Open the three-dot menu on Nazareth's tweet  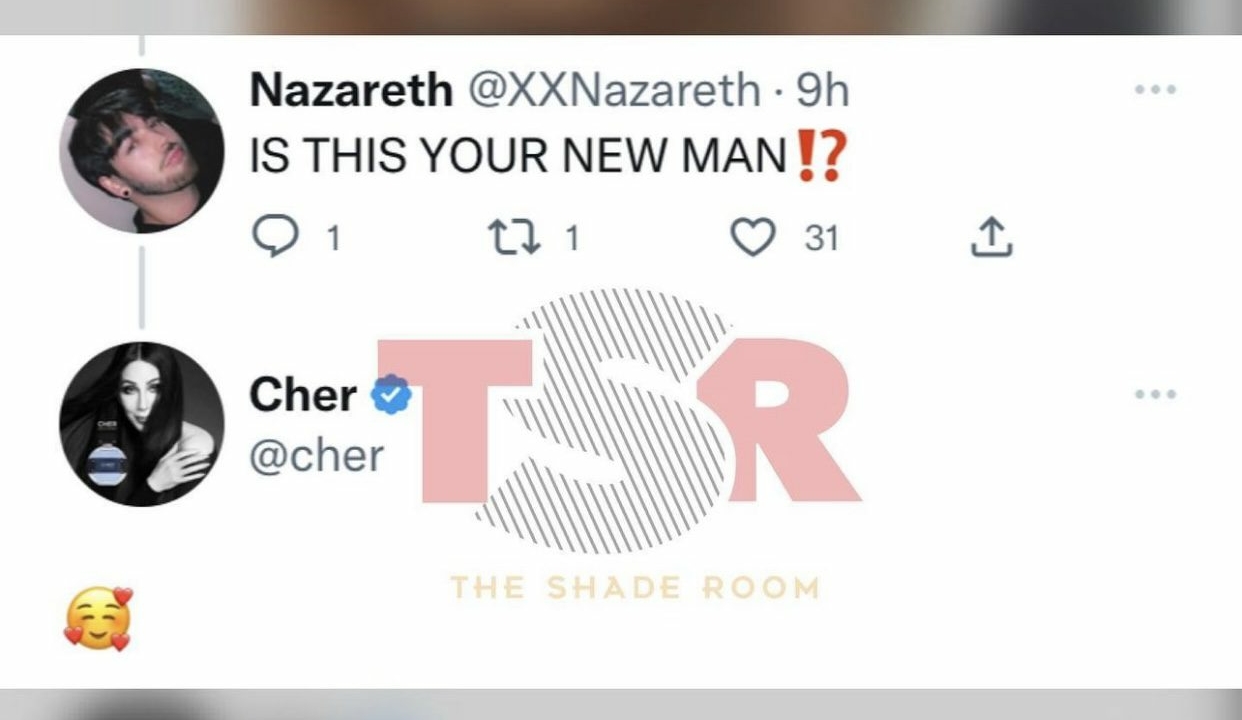(1155, 89)
